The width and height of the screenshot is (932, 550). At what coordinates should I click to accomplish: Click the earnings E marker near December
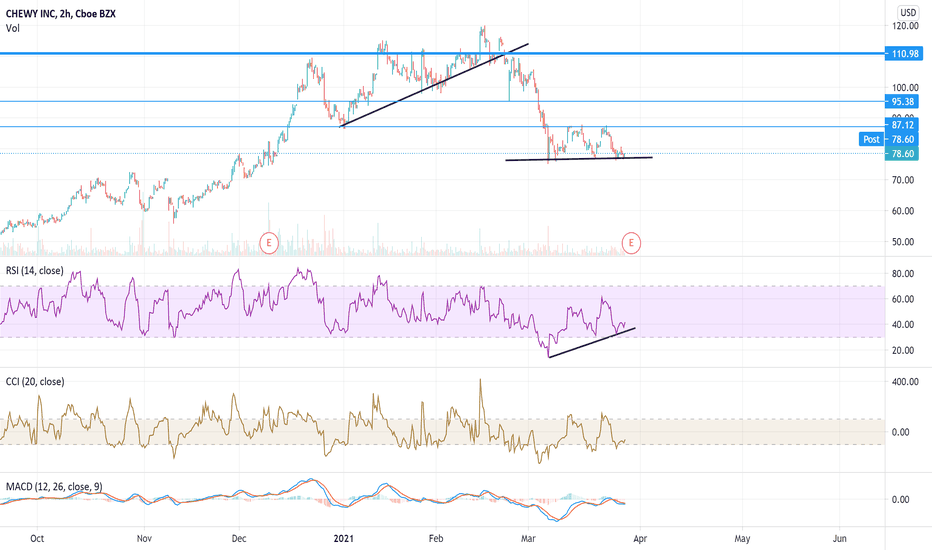pos(269,243)
